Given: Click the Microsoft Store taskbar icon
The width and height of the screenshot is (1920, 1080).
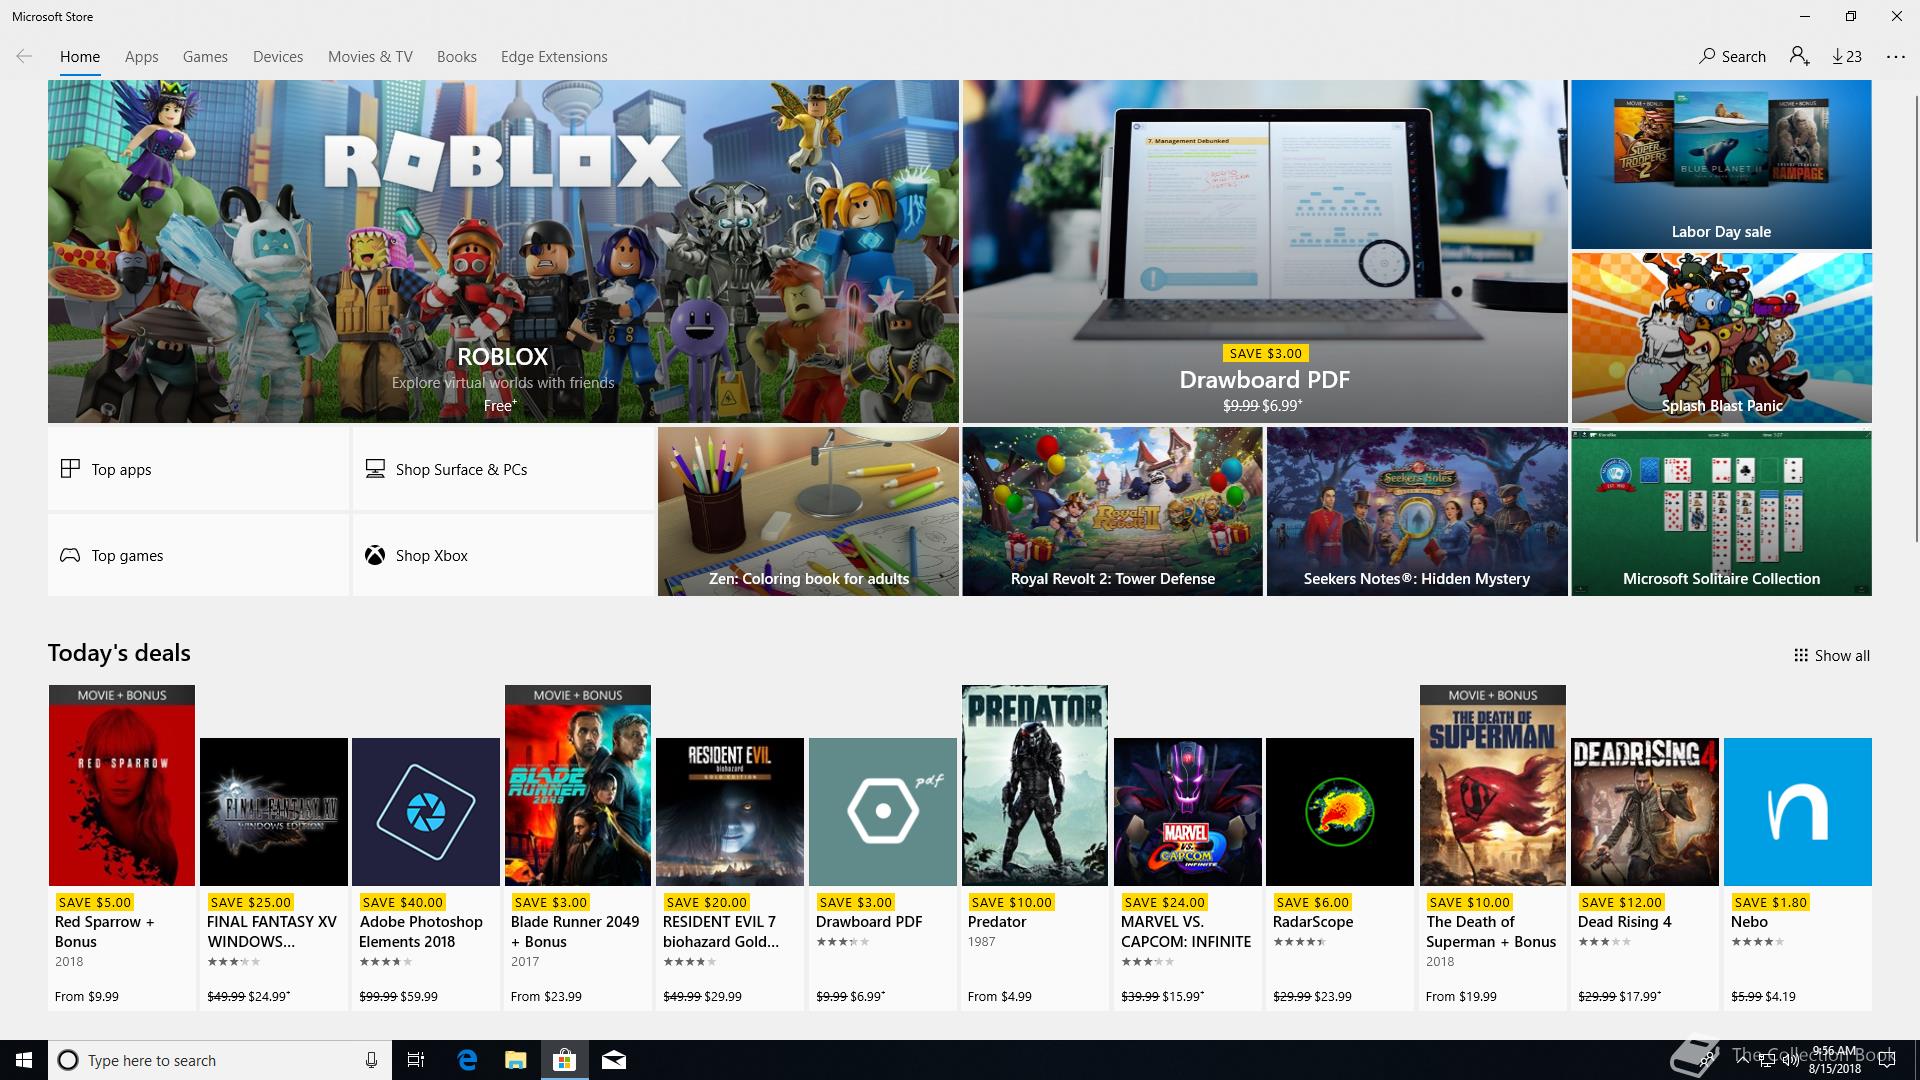Looking at the screenshot, I should tap(565, 1060).
